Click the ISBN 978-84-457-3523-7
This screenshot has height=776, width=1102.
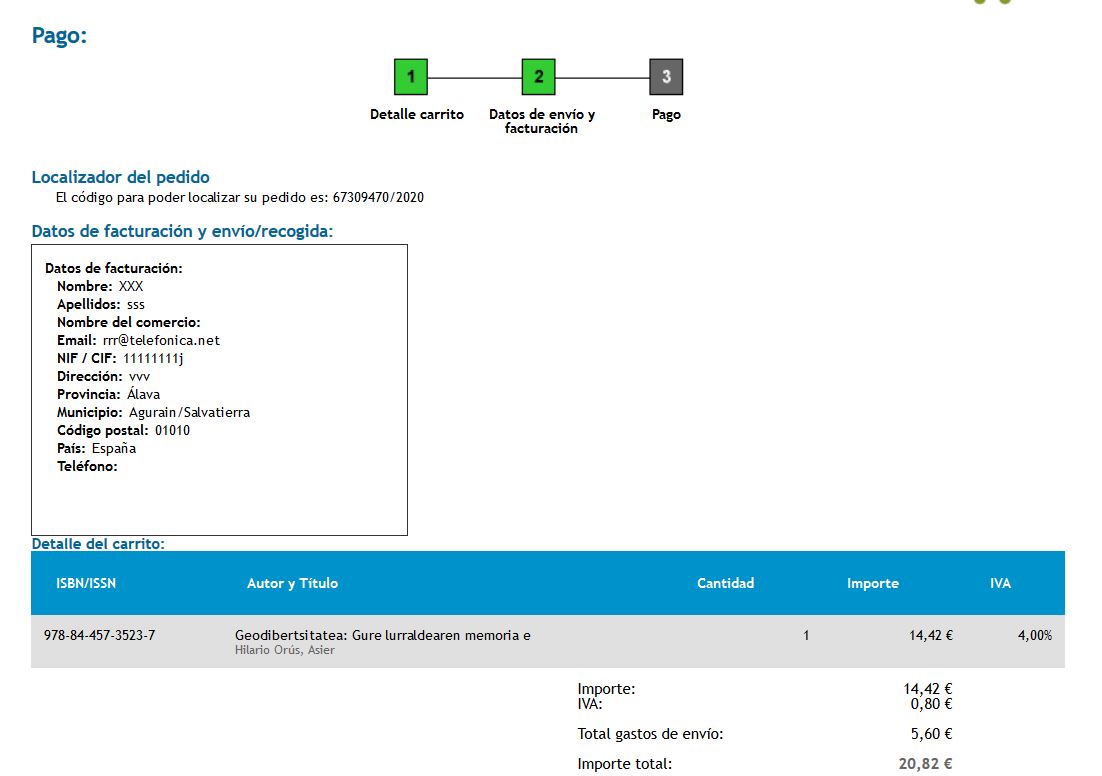tap(99, 635)
